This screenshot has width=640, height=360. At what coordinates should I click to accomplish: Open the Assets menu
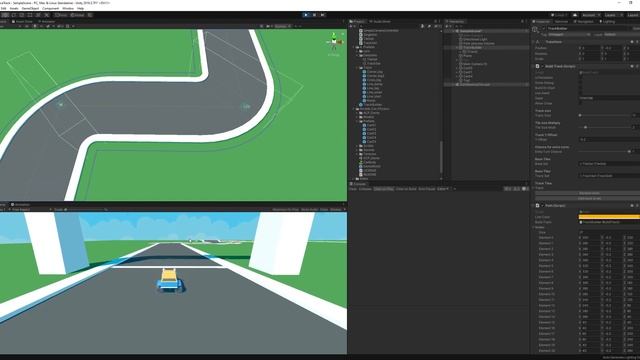(x=14, y=8)
